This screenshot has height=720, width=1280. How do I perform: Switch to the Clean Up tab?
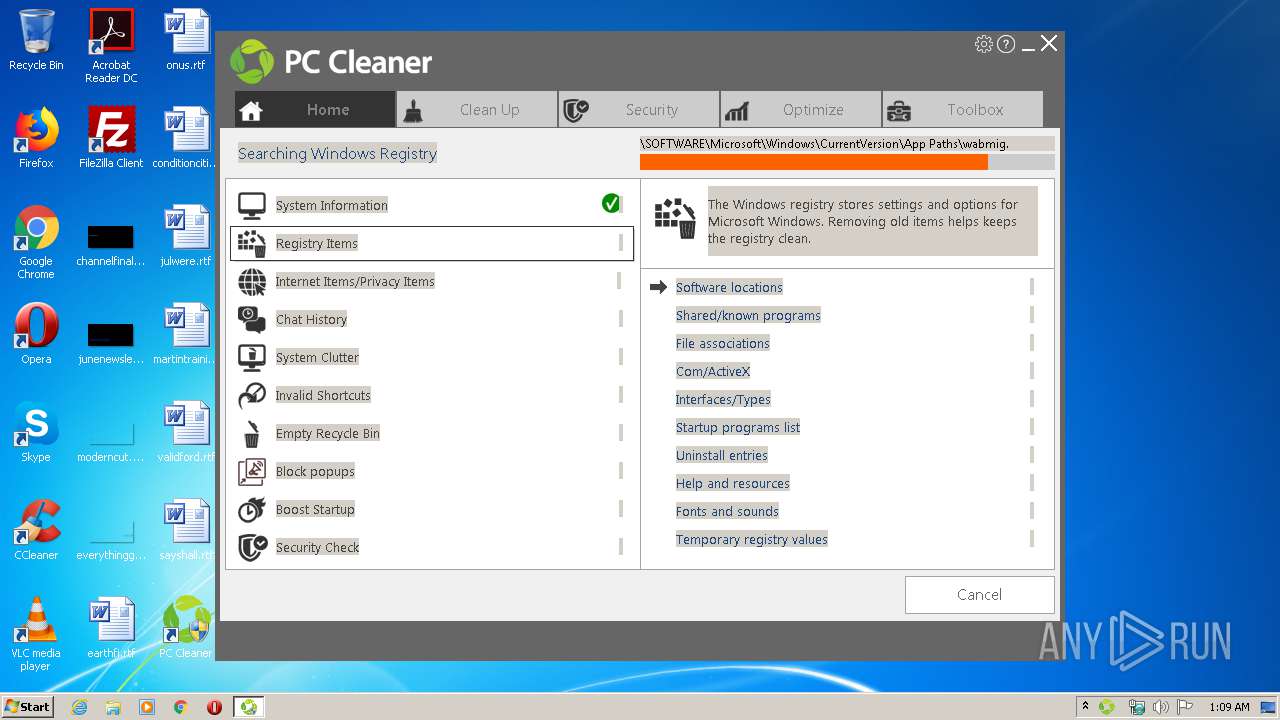point(477,110)
